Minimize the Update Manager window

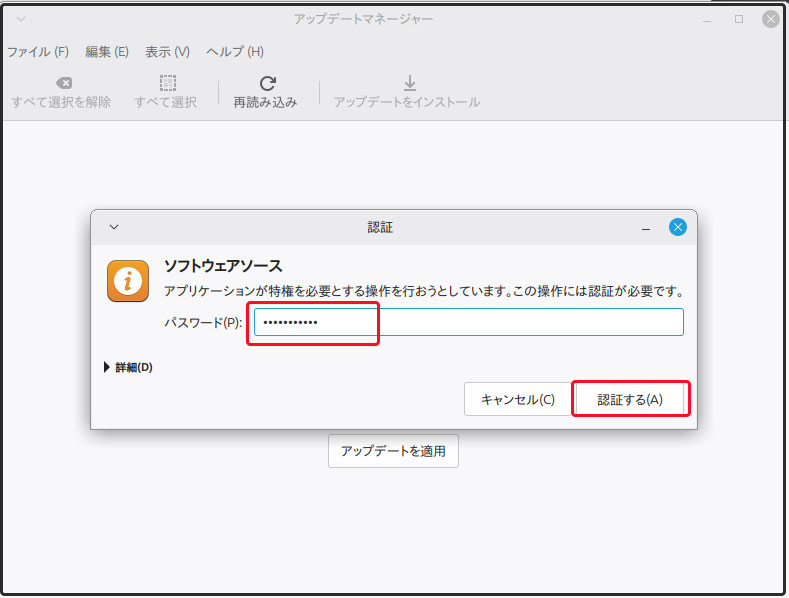[707, 20]
